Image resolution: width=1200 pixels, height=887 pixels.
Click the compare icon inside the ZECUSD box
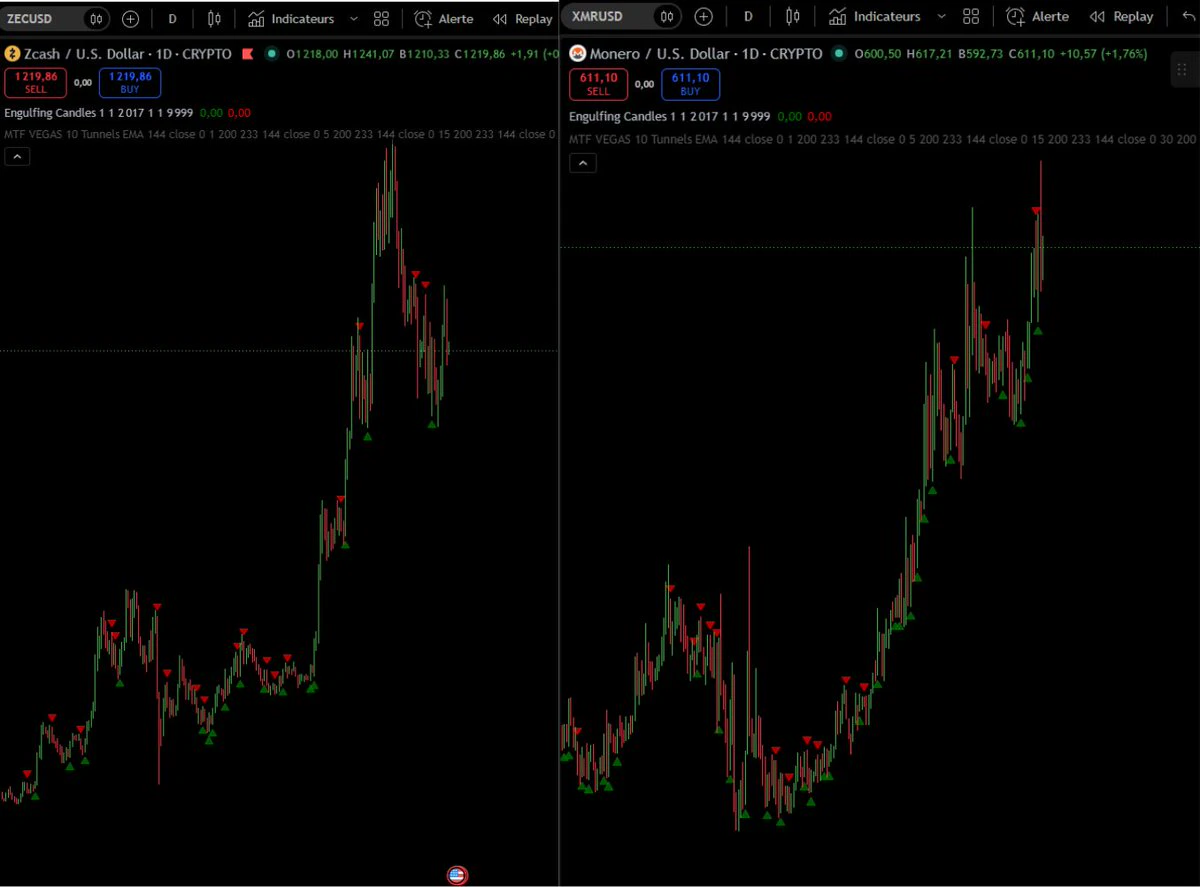pos(95,18)
